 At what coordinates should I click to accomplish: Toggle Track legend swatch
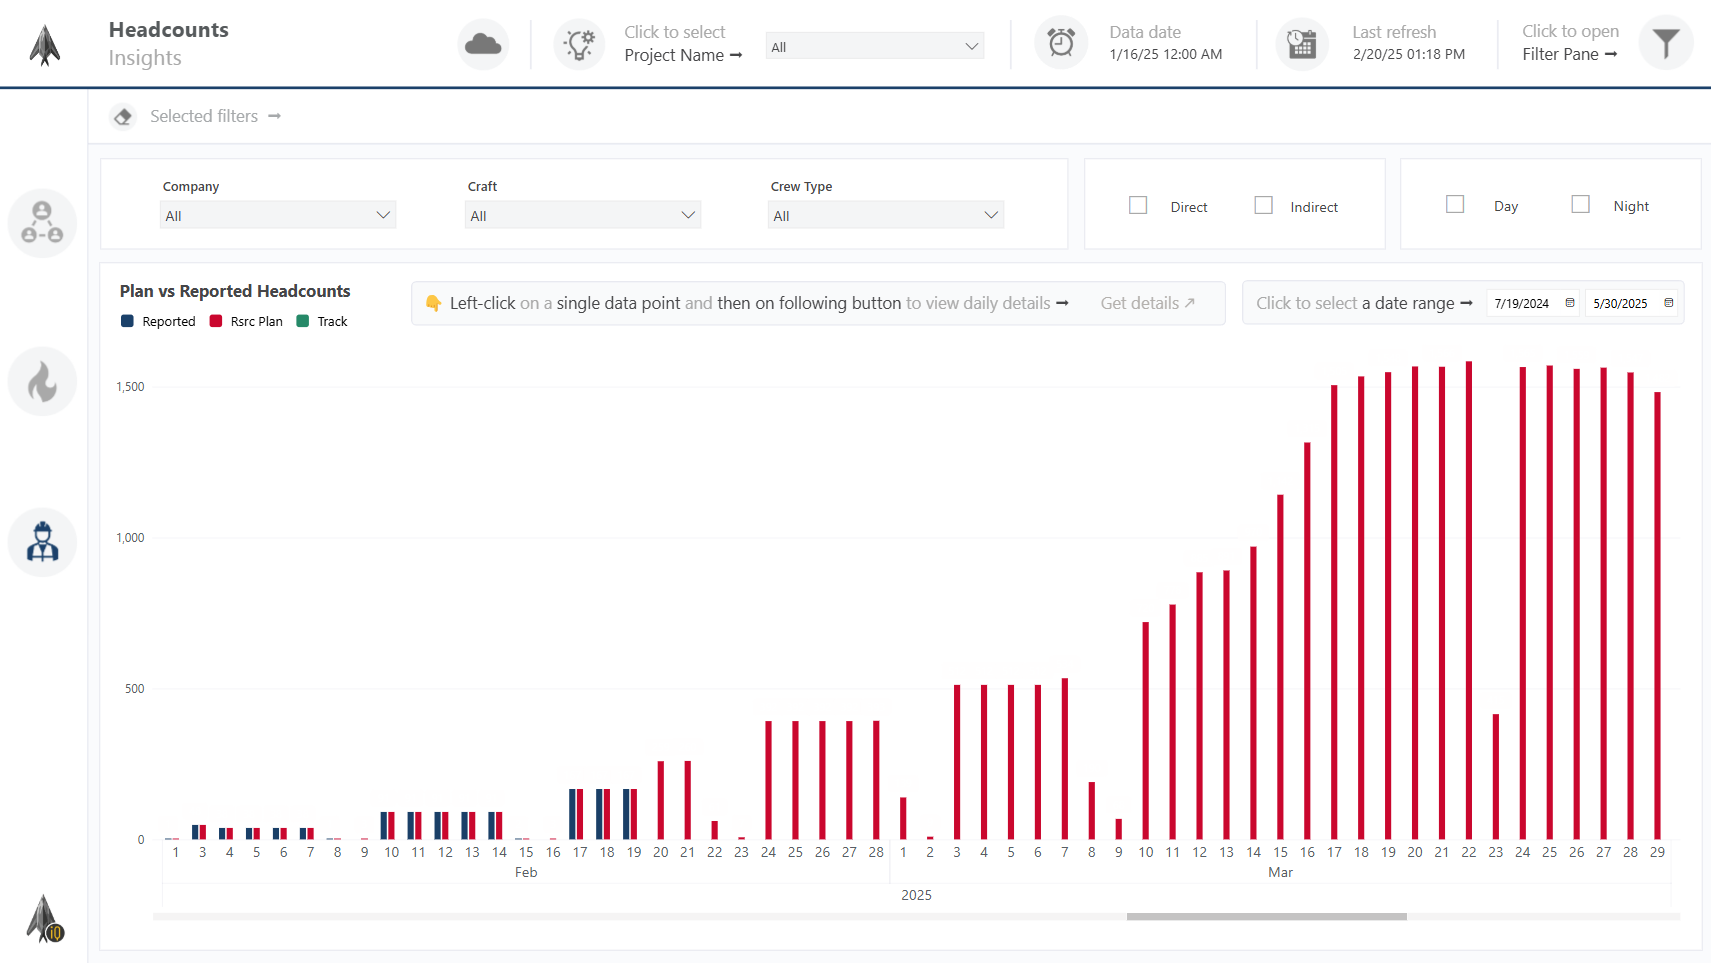(x=303, y=321)
